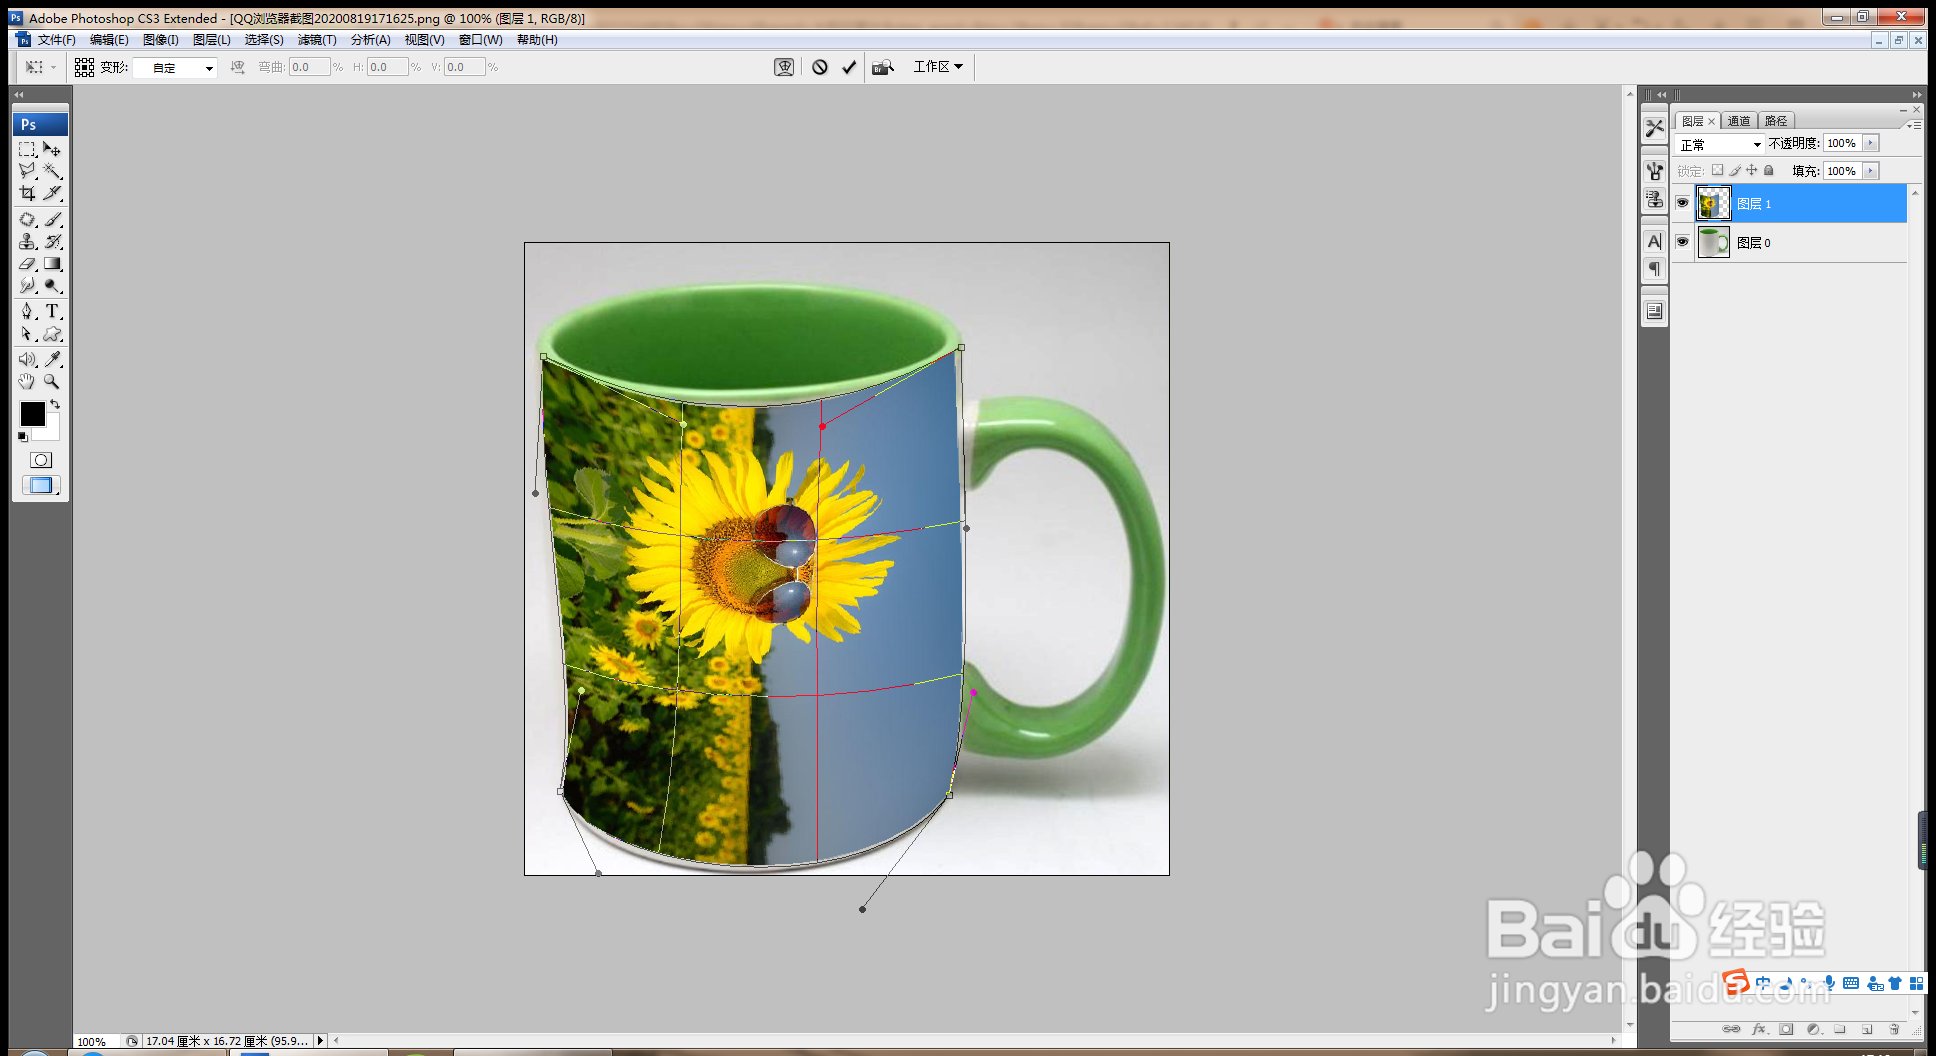Image resolution: width=1936 pixels, height=1056 pixels.
Task: Pick the white background color
Action: tap(50, 431)
